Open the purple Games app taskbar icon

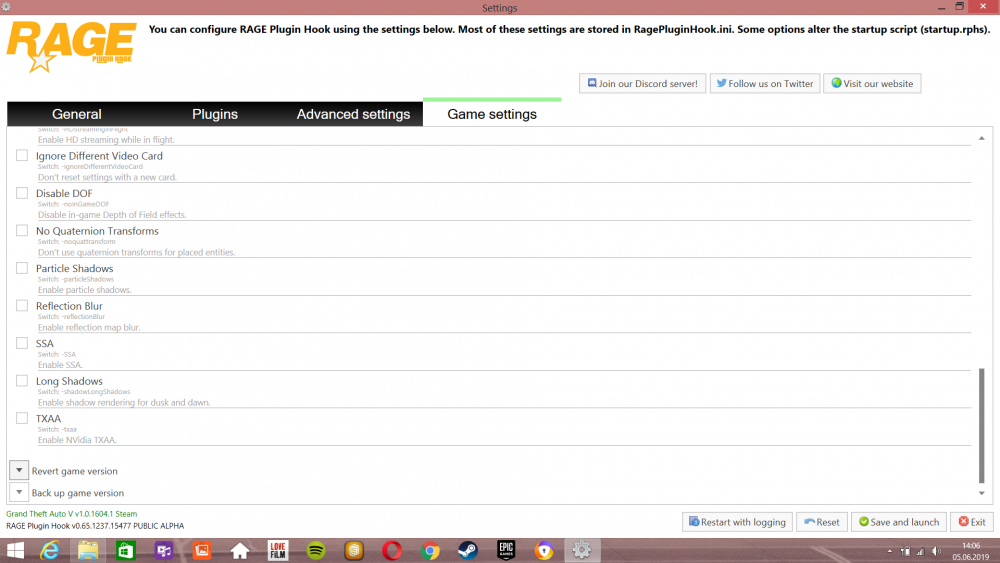(164, 550)
